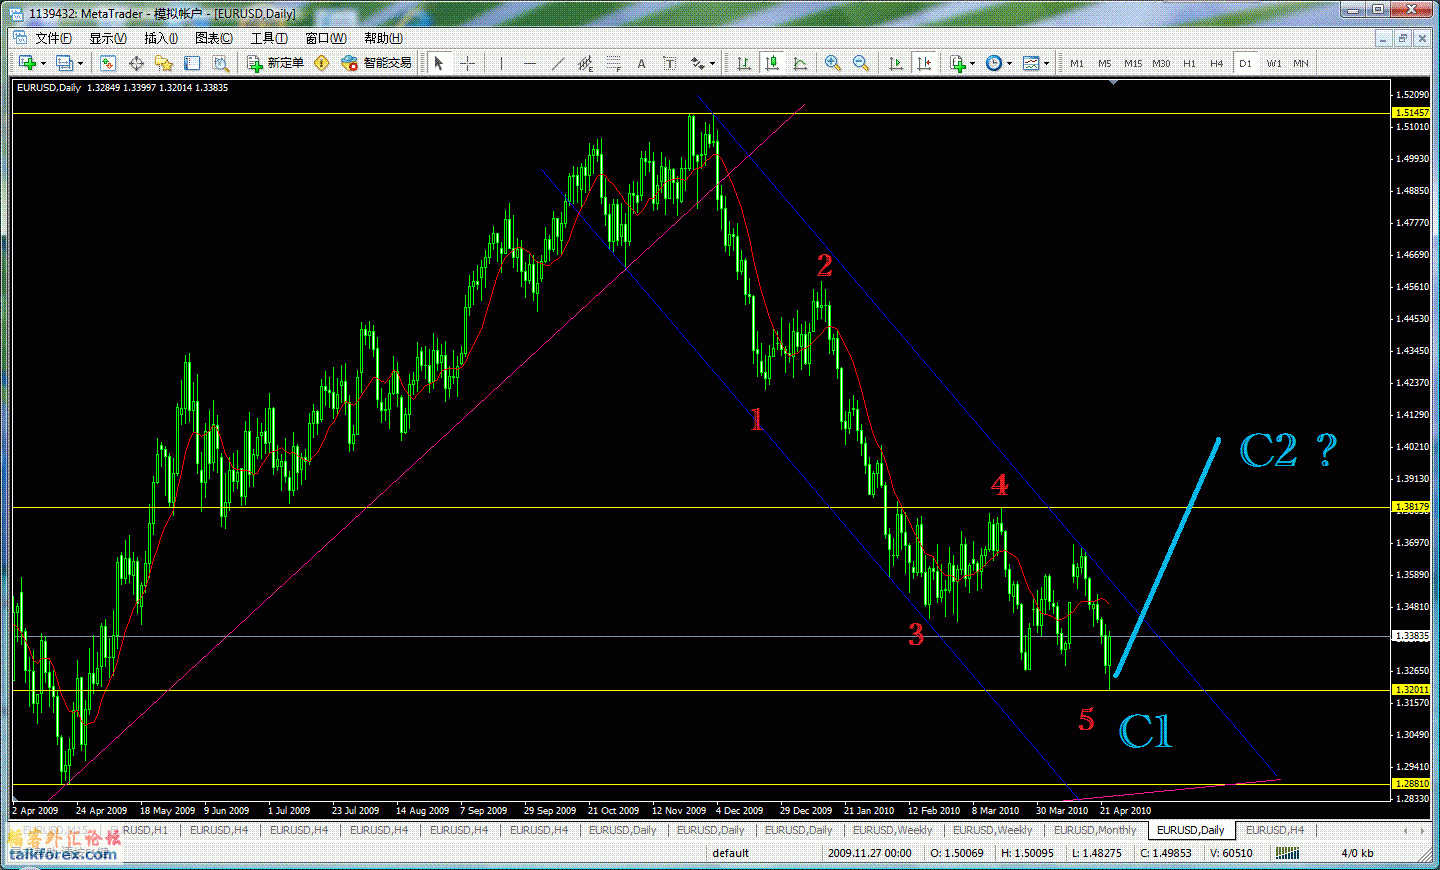This screenshot has width=1440, height=870.
Task: Toggle chart shift from right border
Action: pos(924,63)
